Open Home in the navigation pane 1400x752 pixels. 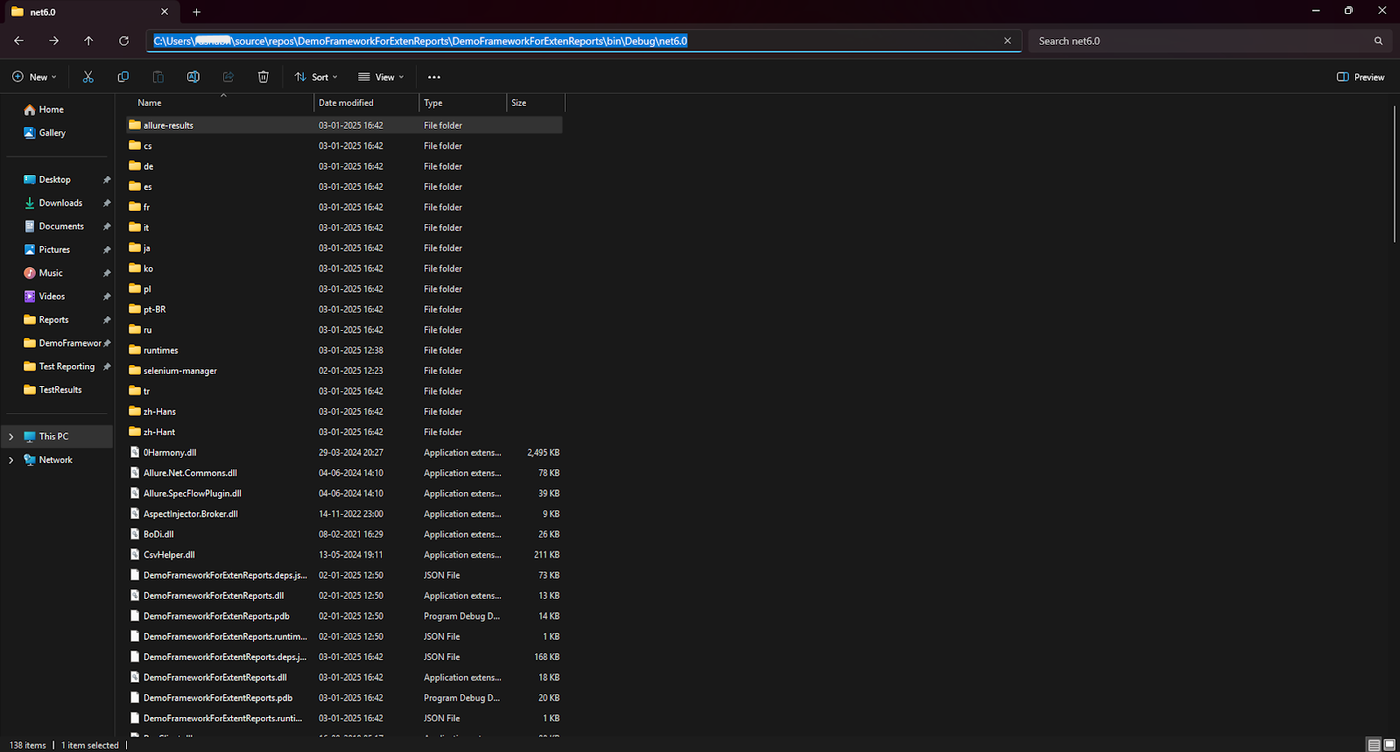(x=44, y=110)
